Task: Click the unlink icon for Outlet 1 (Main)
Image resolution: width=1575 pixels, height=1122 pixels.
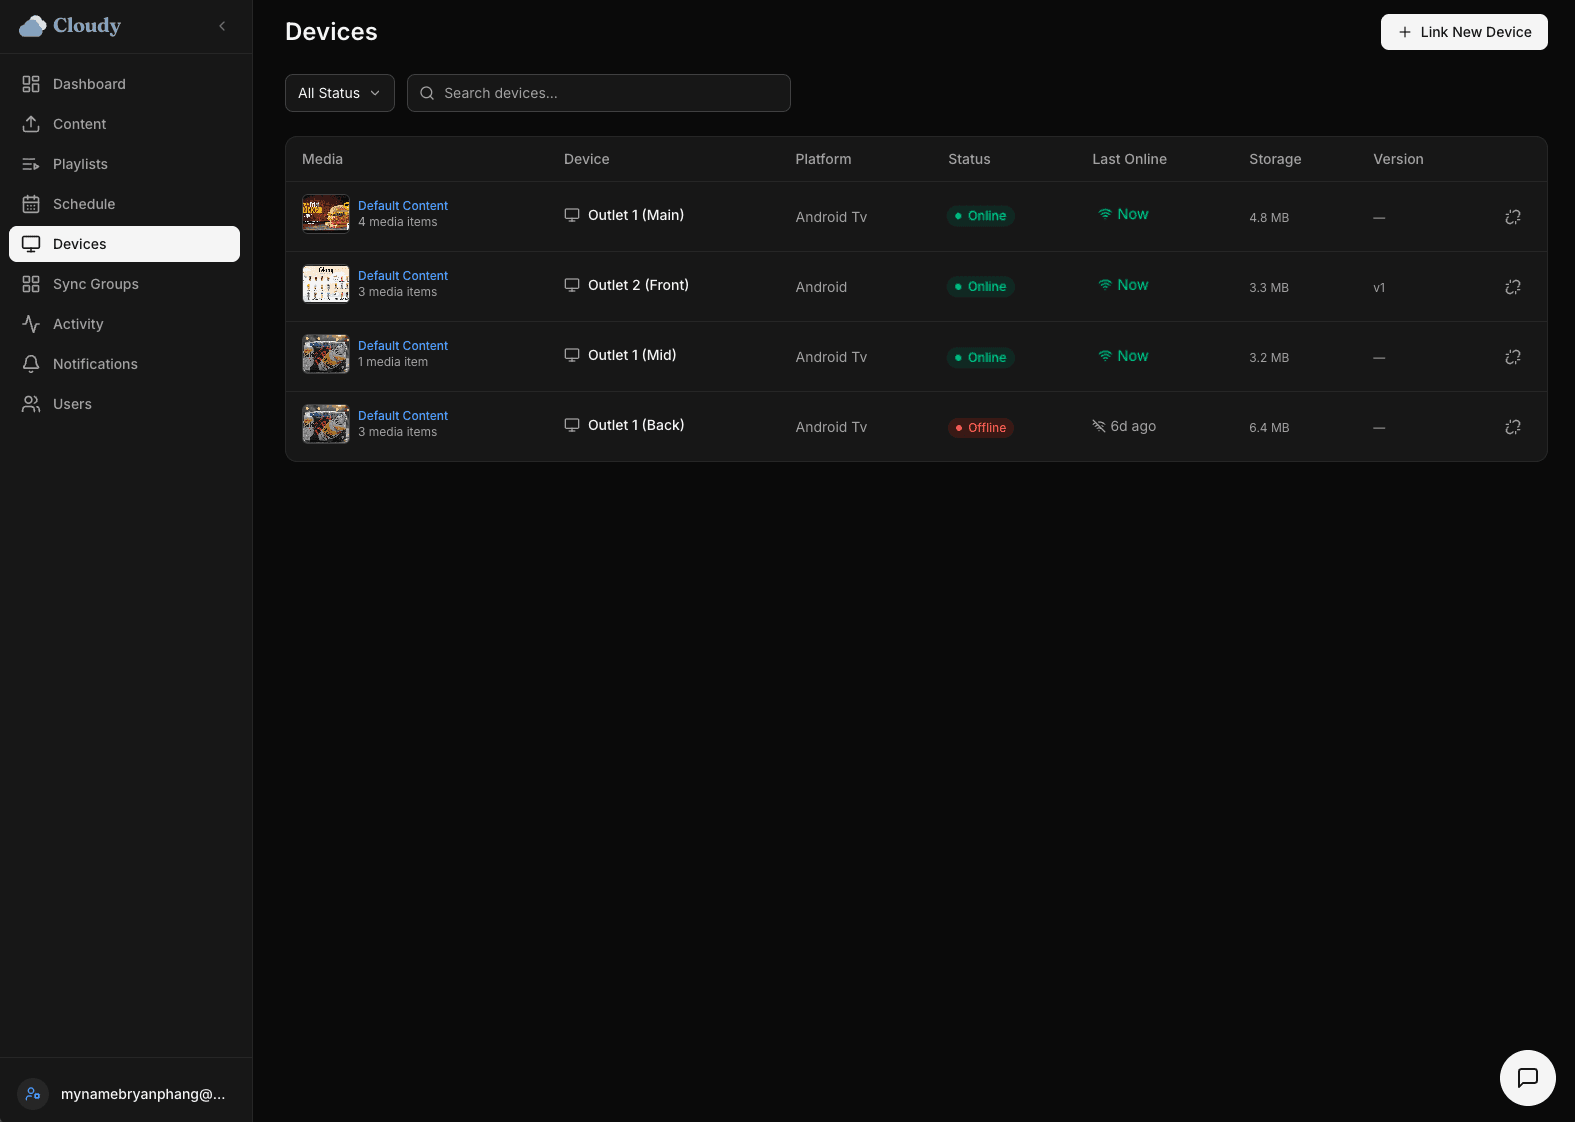Action: tap(1513, 217)
